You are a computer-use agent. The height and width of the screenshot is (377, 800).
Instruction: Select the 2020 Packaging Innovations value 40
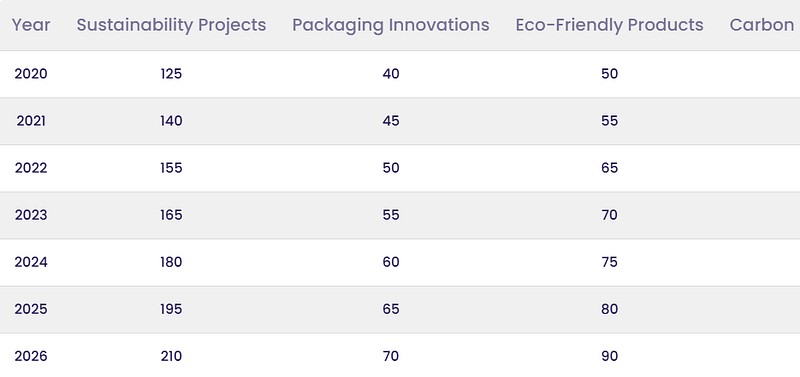point(391,74)
